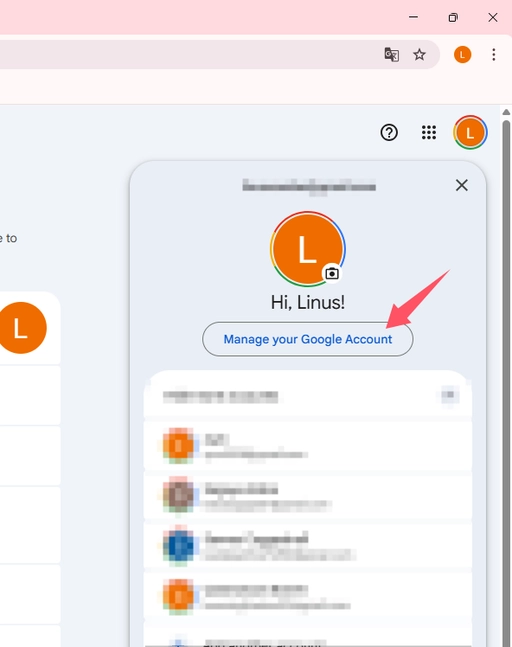
Task: Bookmark this page with the star icon
Action: pyautogui.click(x=419, y=54)
